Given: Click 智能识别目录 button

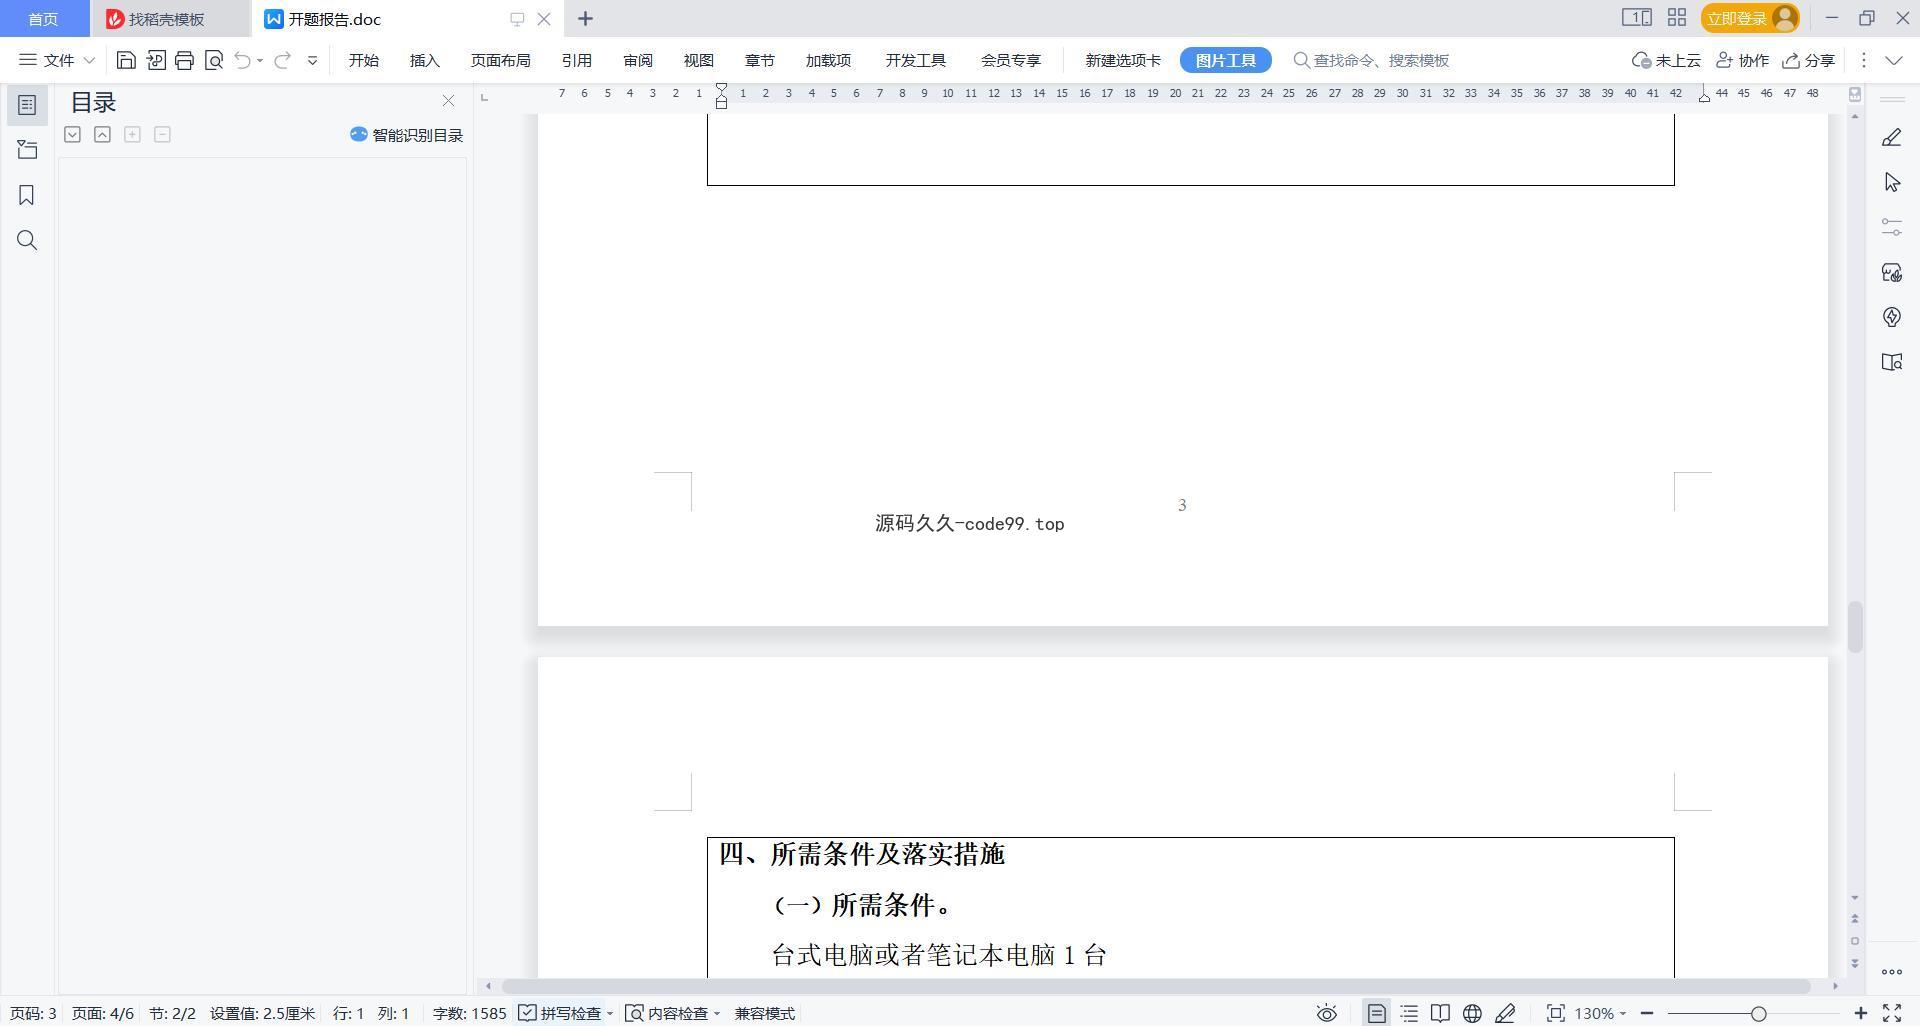Looking at the screenshot, I should [406, 135].
